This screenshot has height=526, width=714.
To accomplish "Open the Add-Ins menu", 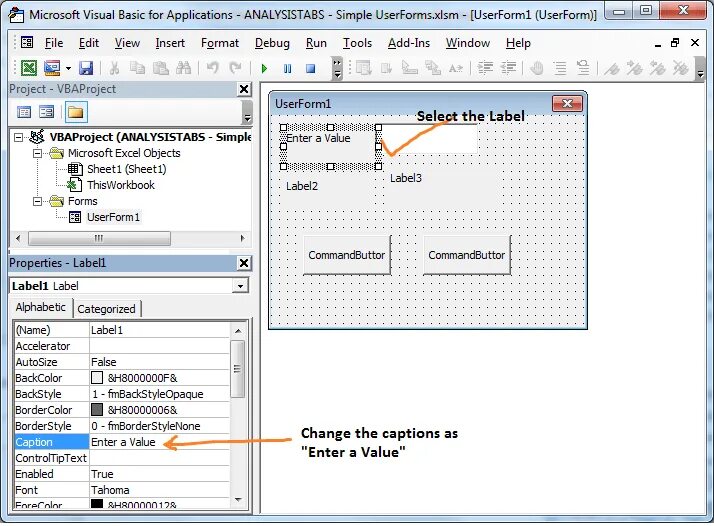I will point(409,43).
